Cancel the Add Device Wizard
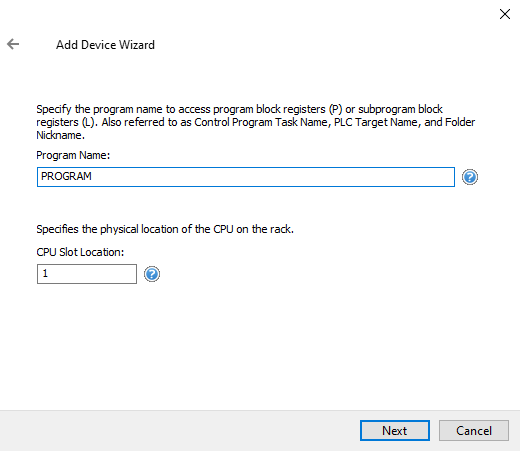The image size is (521, 452). click(x=474, y=431)
